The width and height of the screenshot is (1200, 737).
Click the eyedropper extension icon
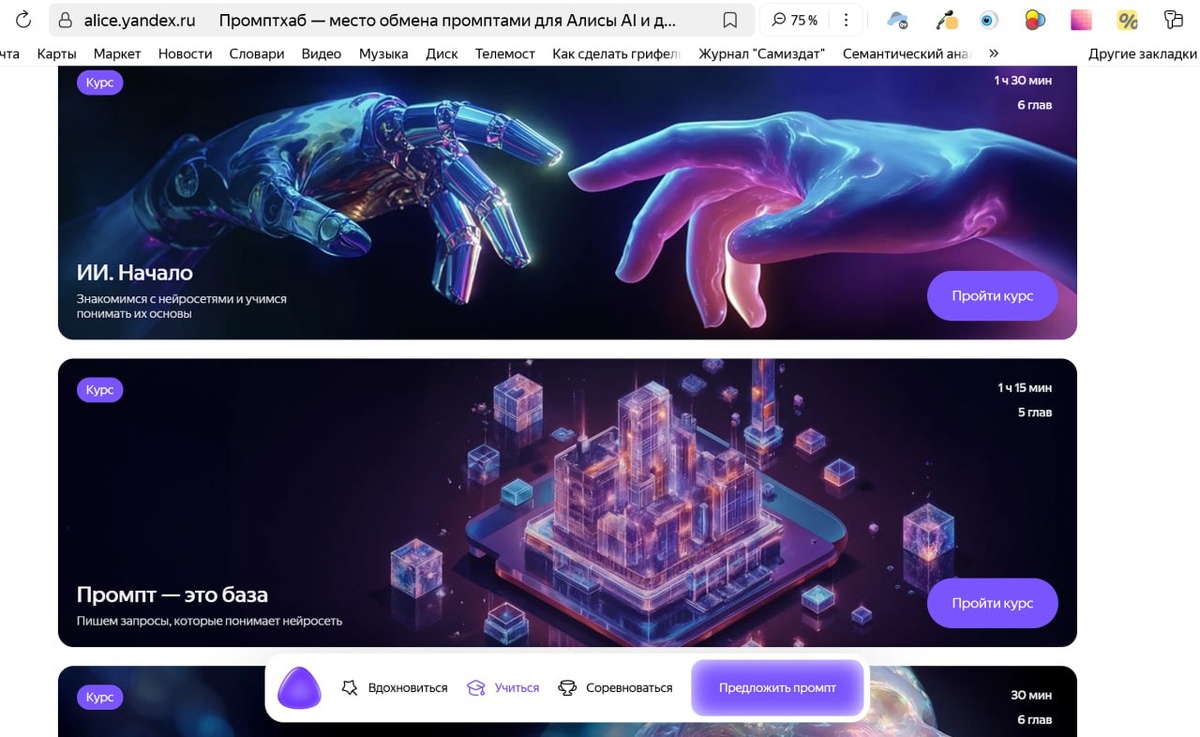946,20
